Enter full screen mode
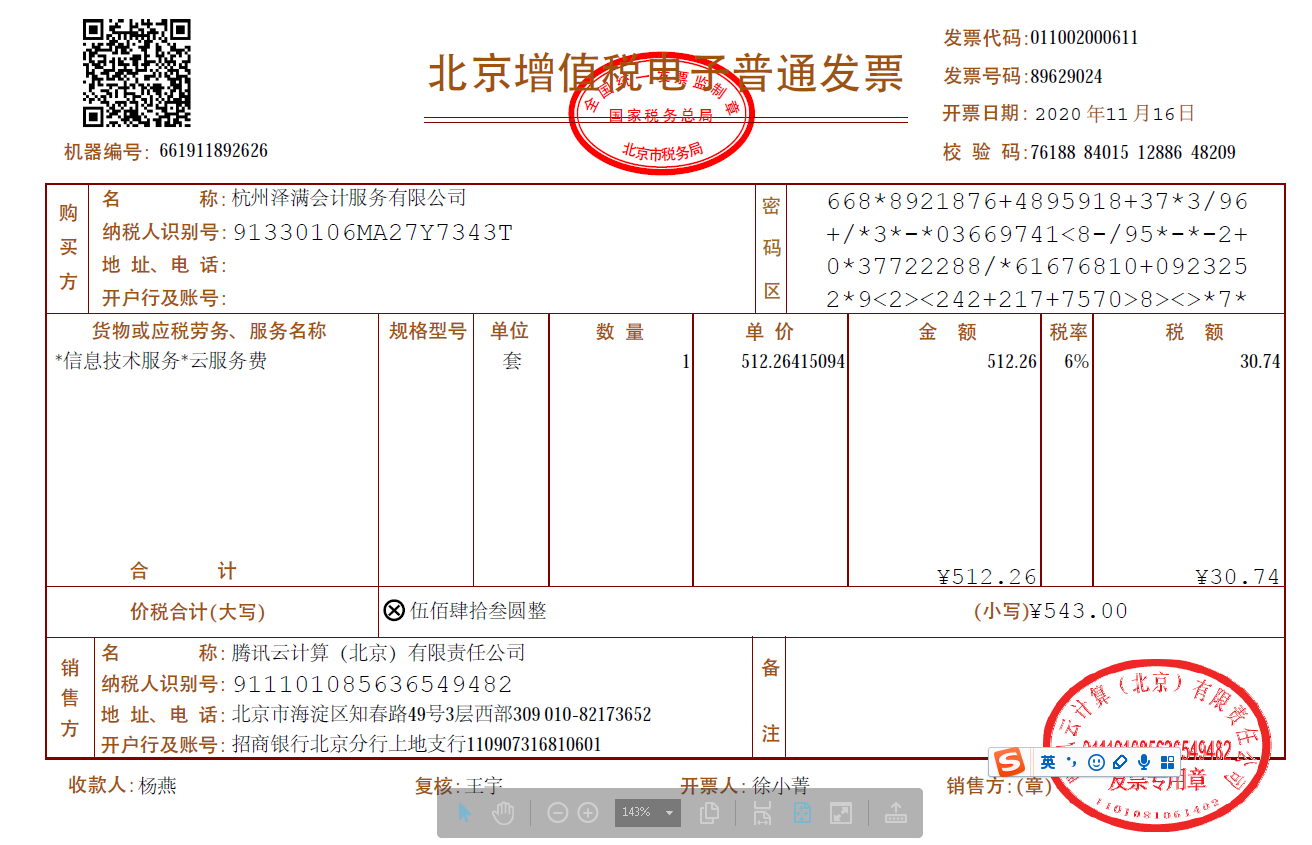The width and height of the screenshot is (1312, 845). [x=841, y=813]
